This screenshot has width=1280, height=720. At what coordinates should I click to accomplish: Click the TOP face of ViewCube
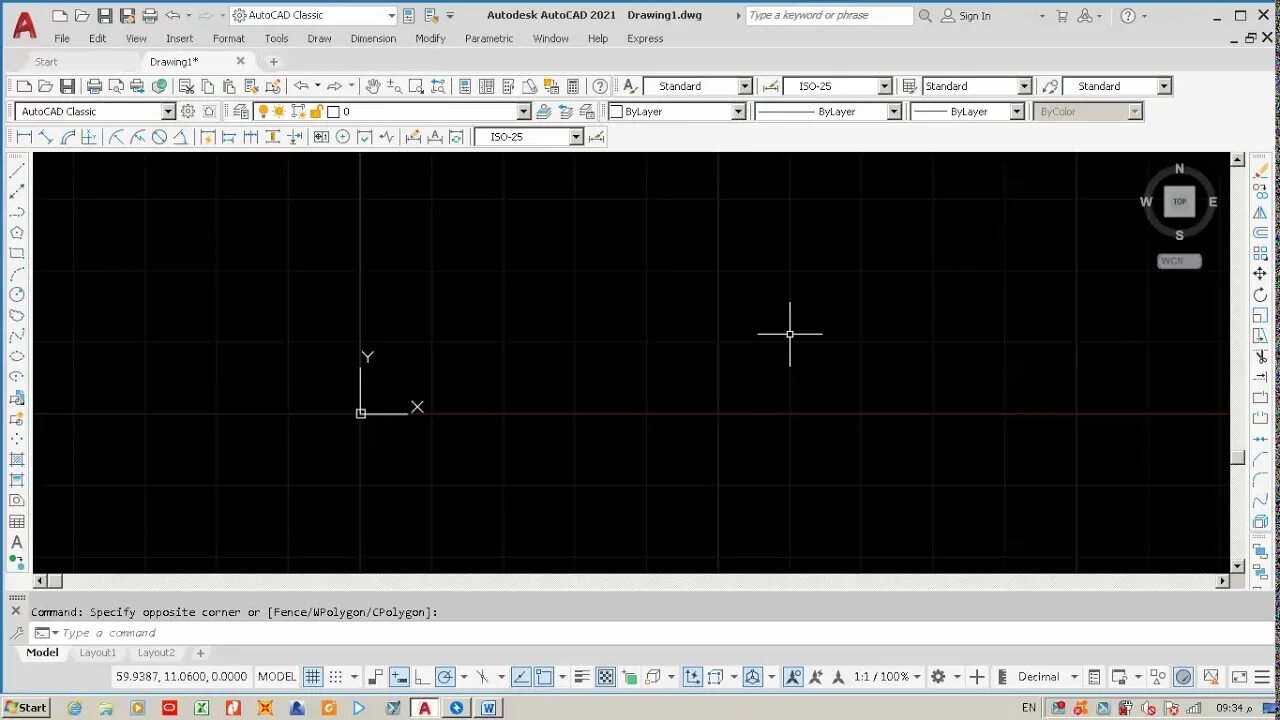pos(1179,201)
